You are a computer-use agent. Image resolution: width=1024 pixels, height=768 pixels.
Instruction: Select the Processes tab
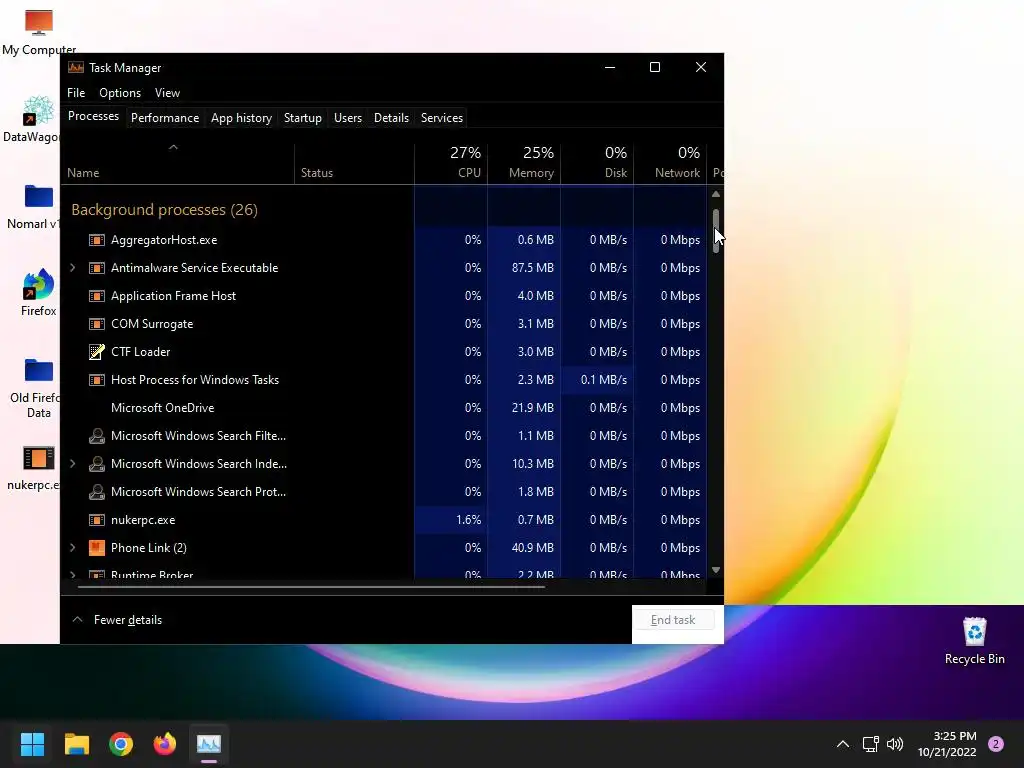93,116
